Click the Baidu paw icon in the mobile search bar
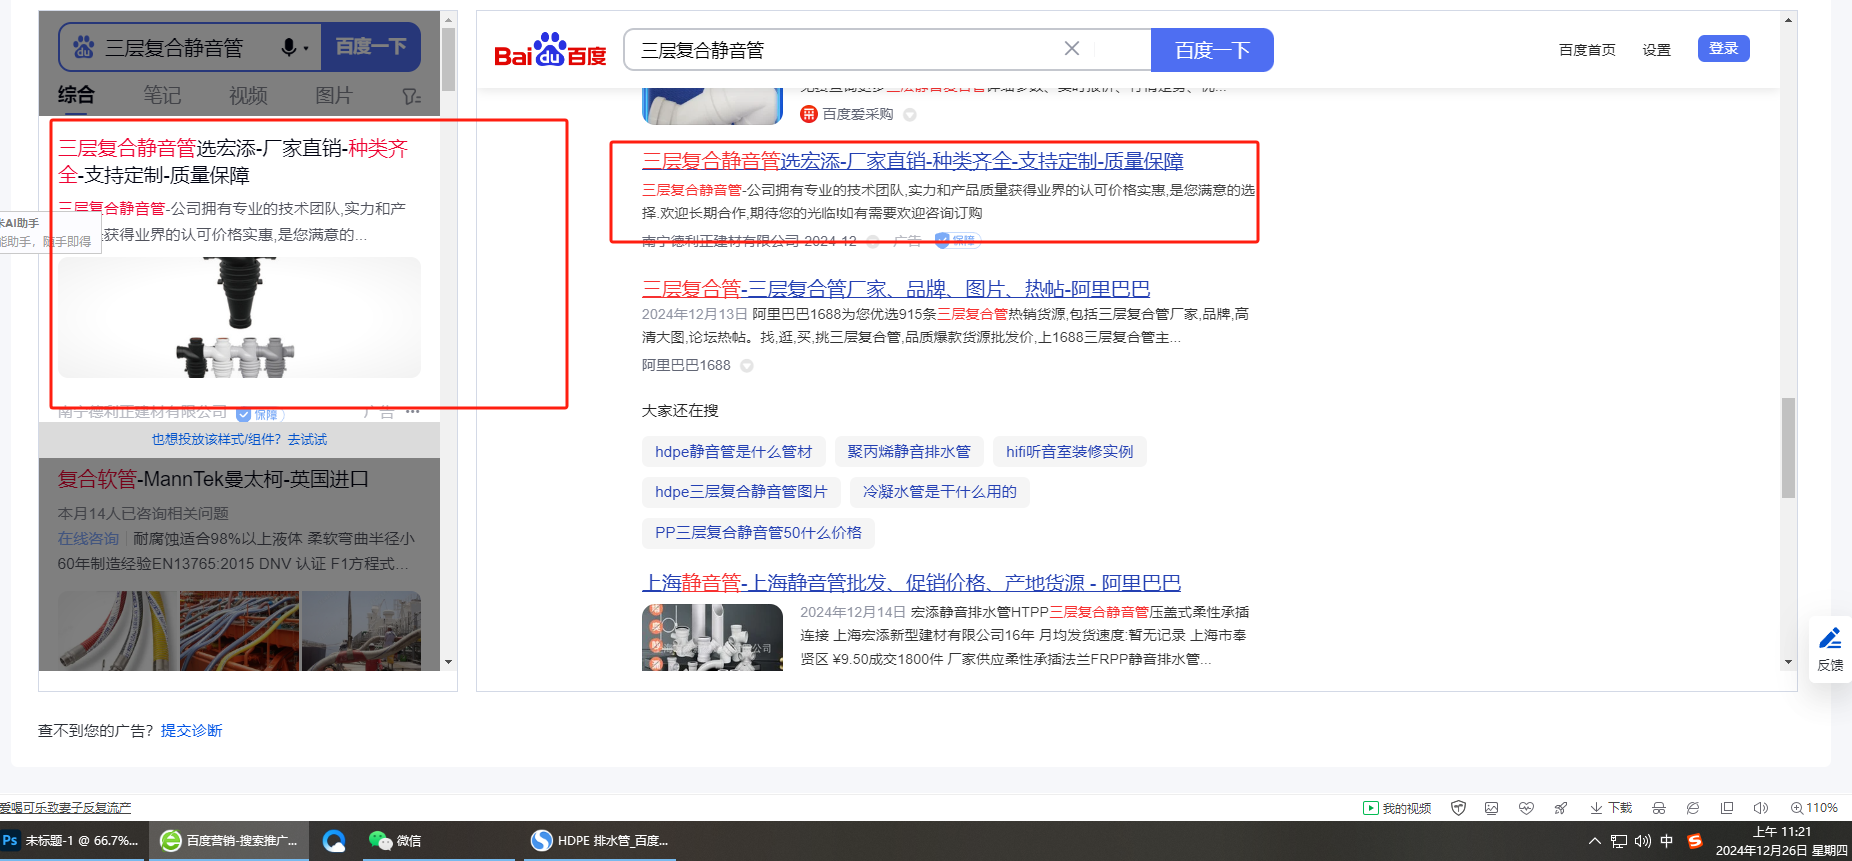Screen dimensions: 1852x861 tap(84, 47)
